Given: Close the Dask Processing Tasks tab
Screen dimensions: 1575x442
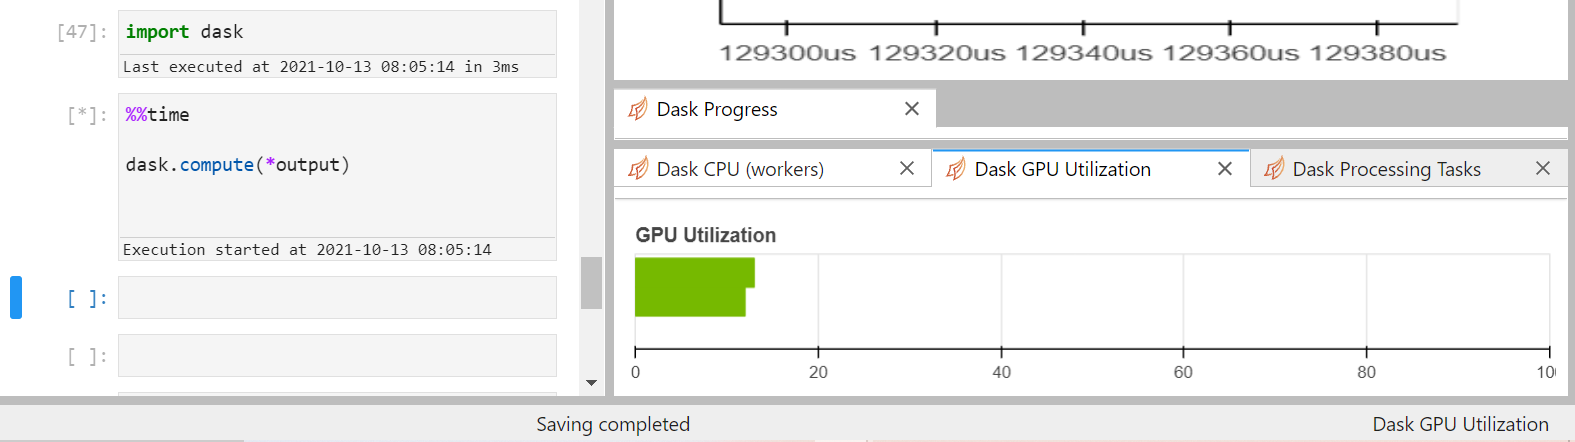Looking at the screenshot, I should click(1543, 169).
